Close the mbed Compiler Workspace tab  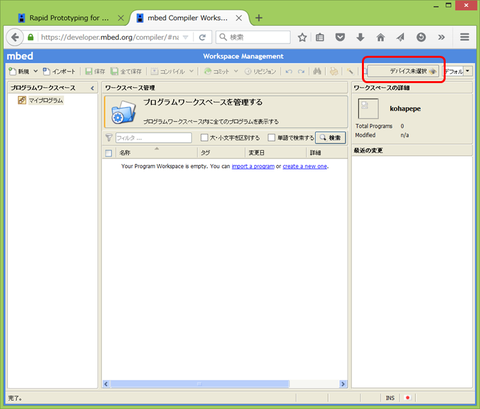coord(239,18)
